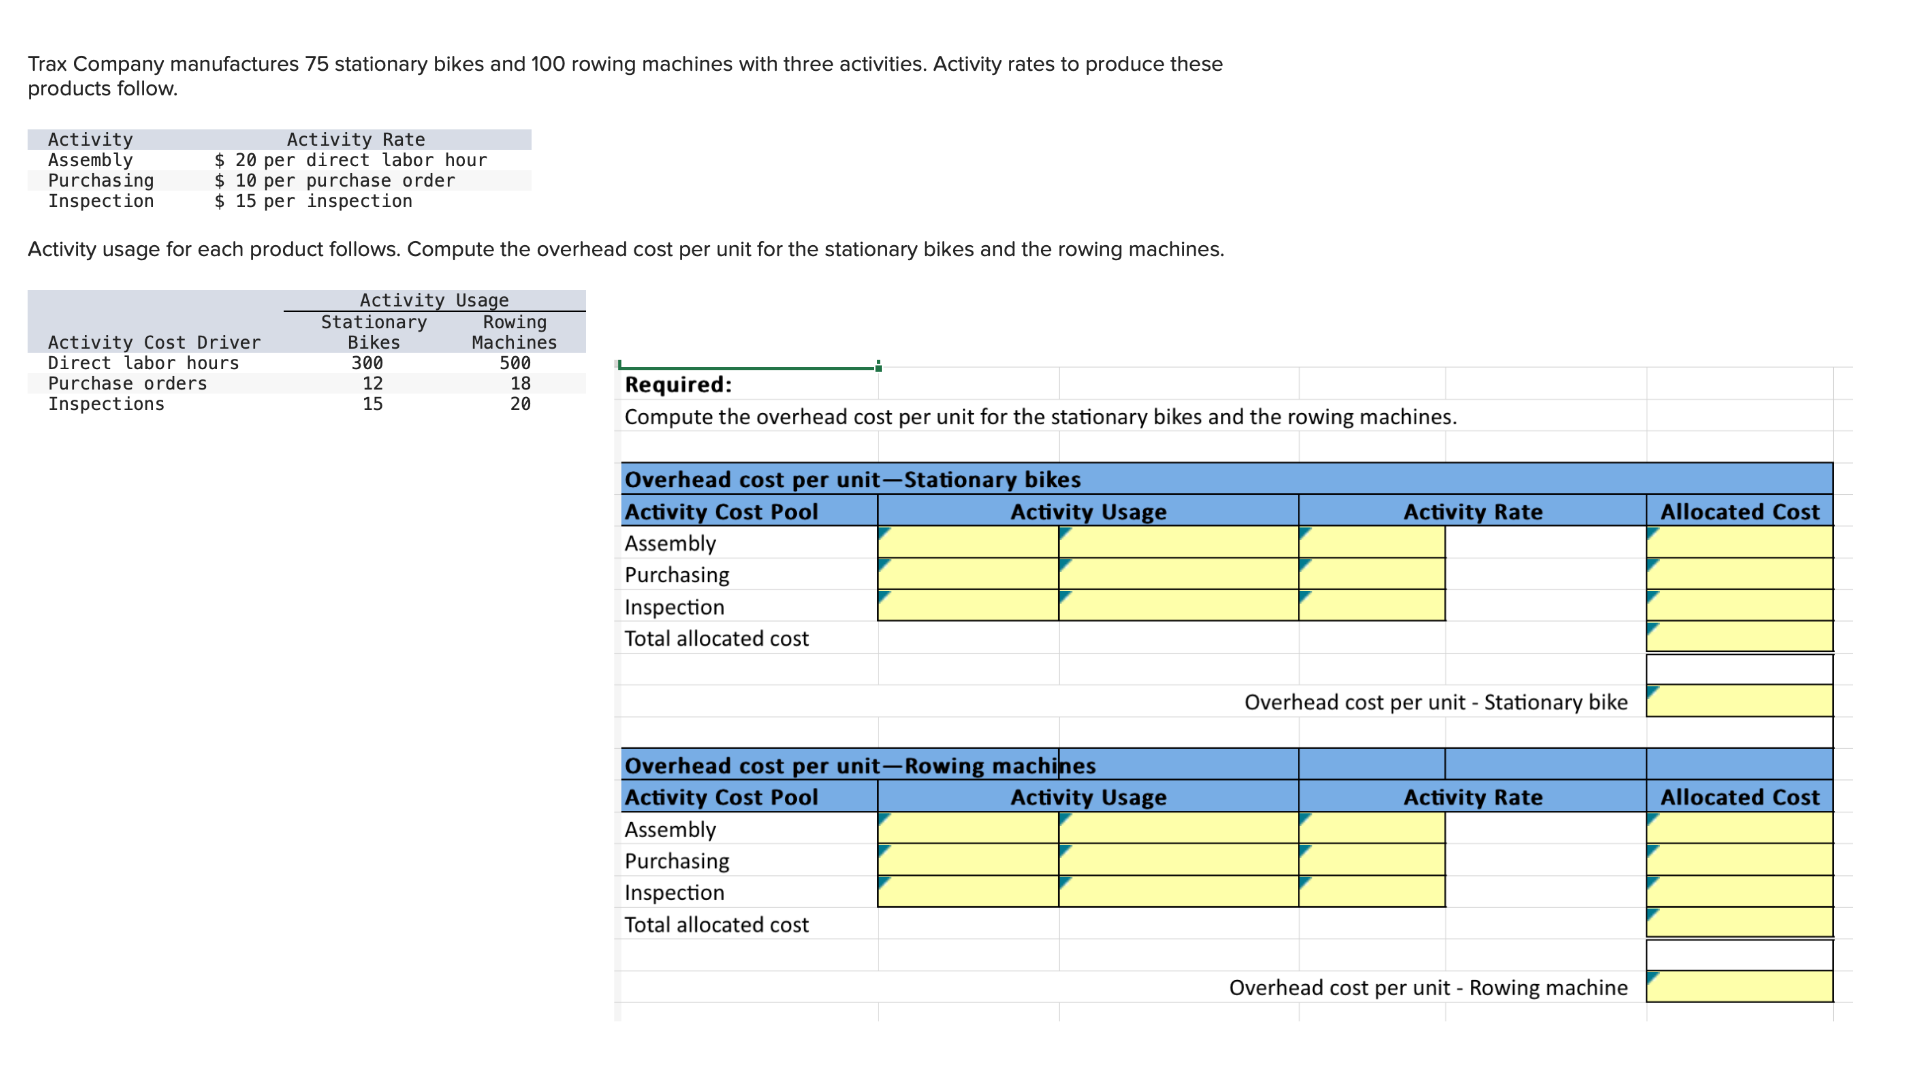The width and height of the screenshot is (1920, 1080).
Task: Click Stationary bikes Assembly activity rate cell
Action: (1371, 543)
